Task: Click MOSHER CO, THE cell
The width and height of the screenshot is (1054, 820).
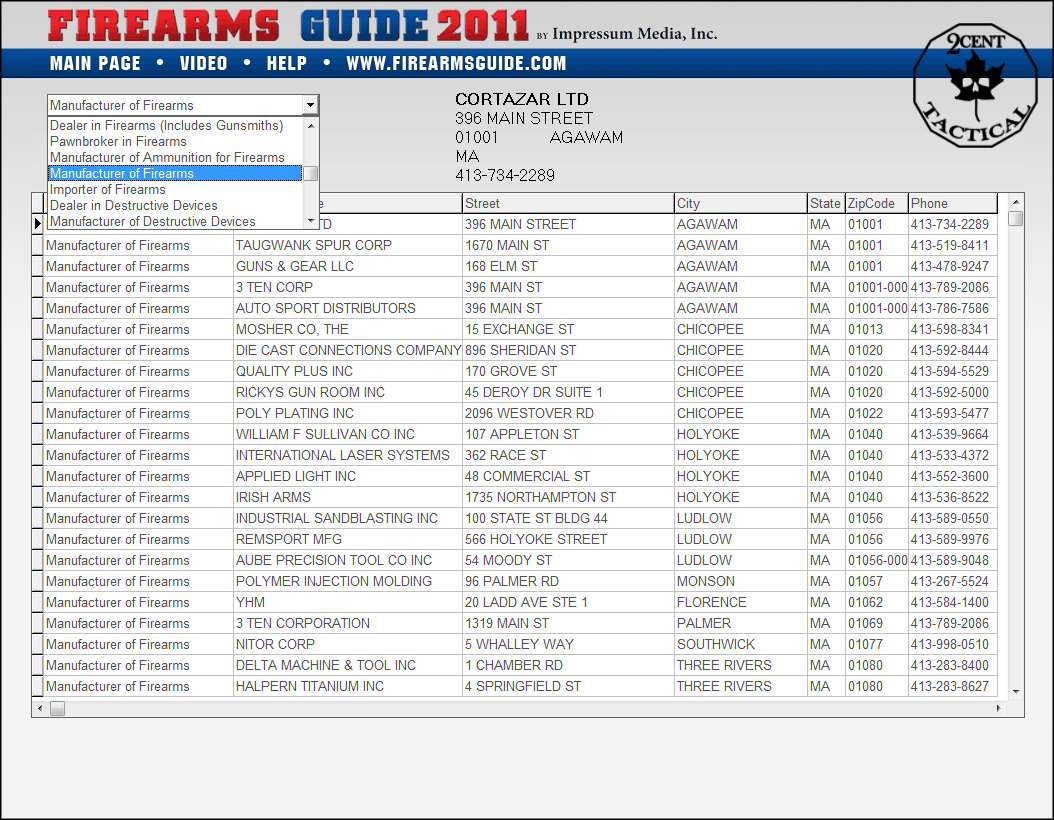Action: pyautogui.click(x=348, y=329)
